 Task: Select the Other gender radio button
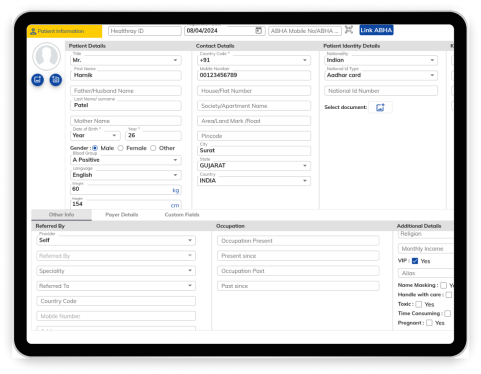pyautogui.click(x=153, y=148)
